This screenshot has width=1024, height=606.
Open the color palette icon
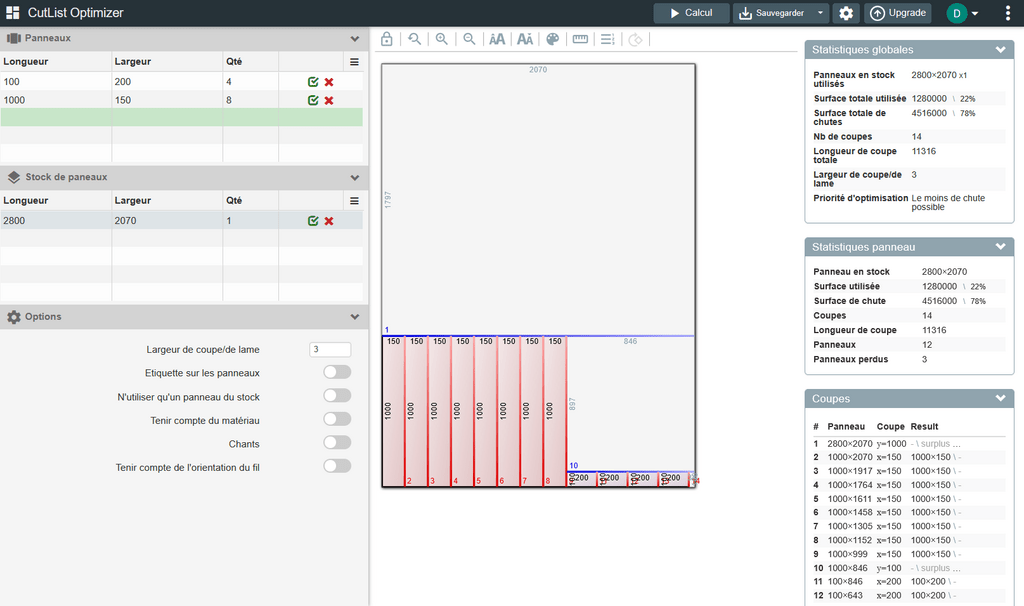pos(552,39)
